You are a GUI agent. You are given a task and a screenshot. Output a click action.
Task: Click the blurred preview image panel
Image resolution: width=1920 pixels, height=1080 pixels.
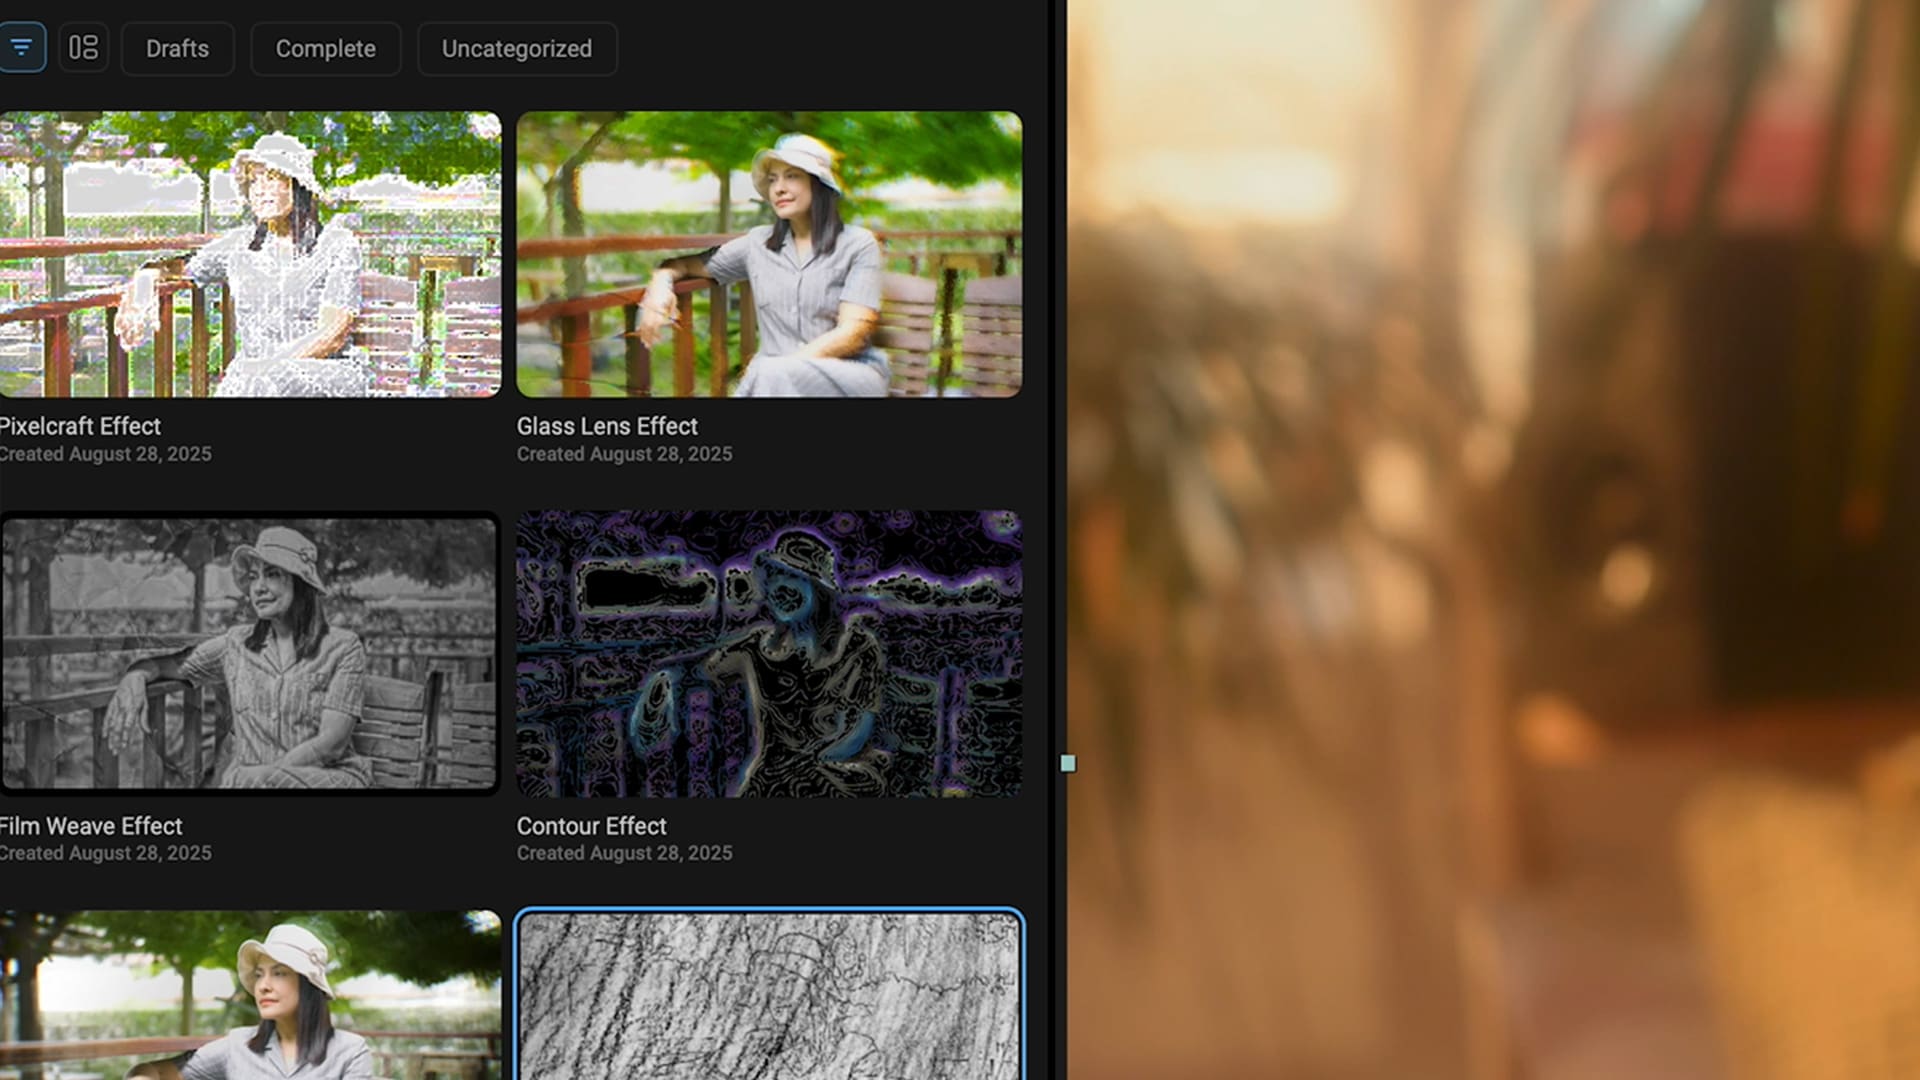pos(1492,540)
